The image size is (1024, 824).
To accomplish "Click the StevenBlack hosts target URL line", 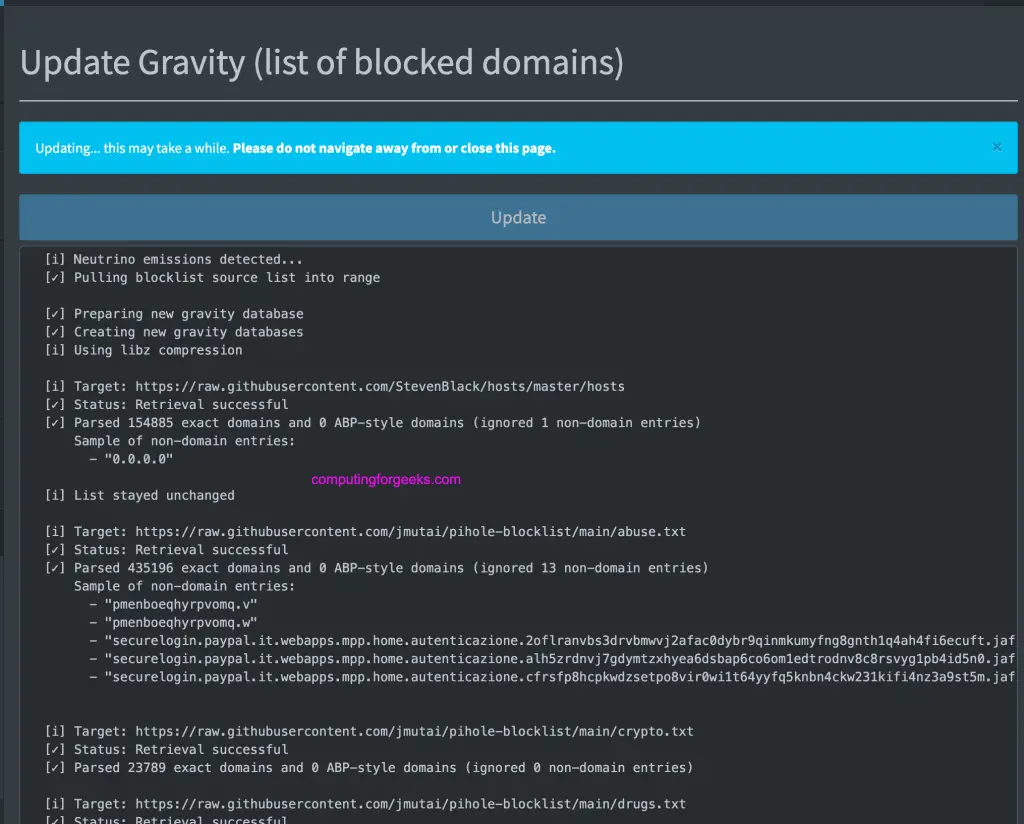I will click(334, 387).
